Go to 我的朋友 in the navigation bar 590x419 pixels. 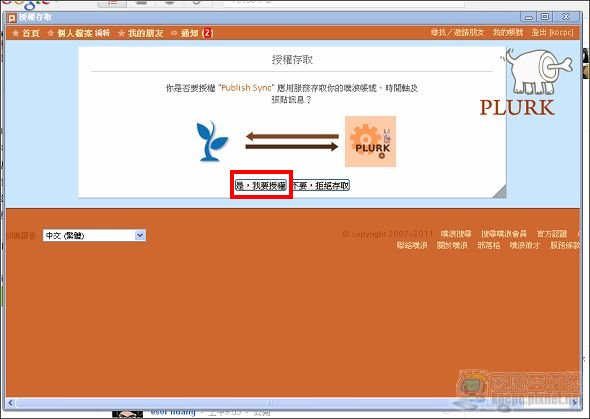point(146,33)
